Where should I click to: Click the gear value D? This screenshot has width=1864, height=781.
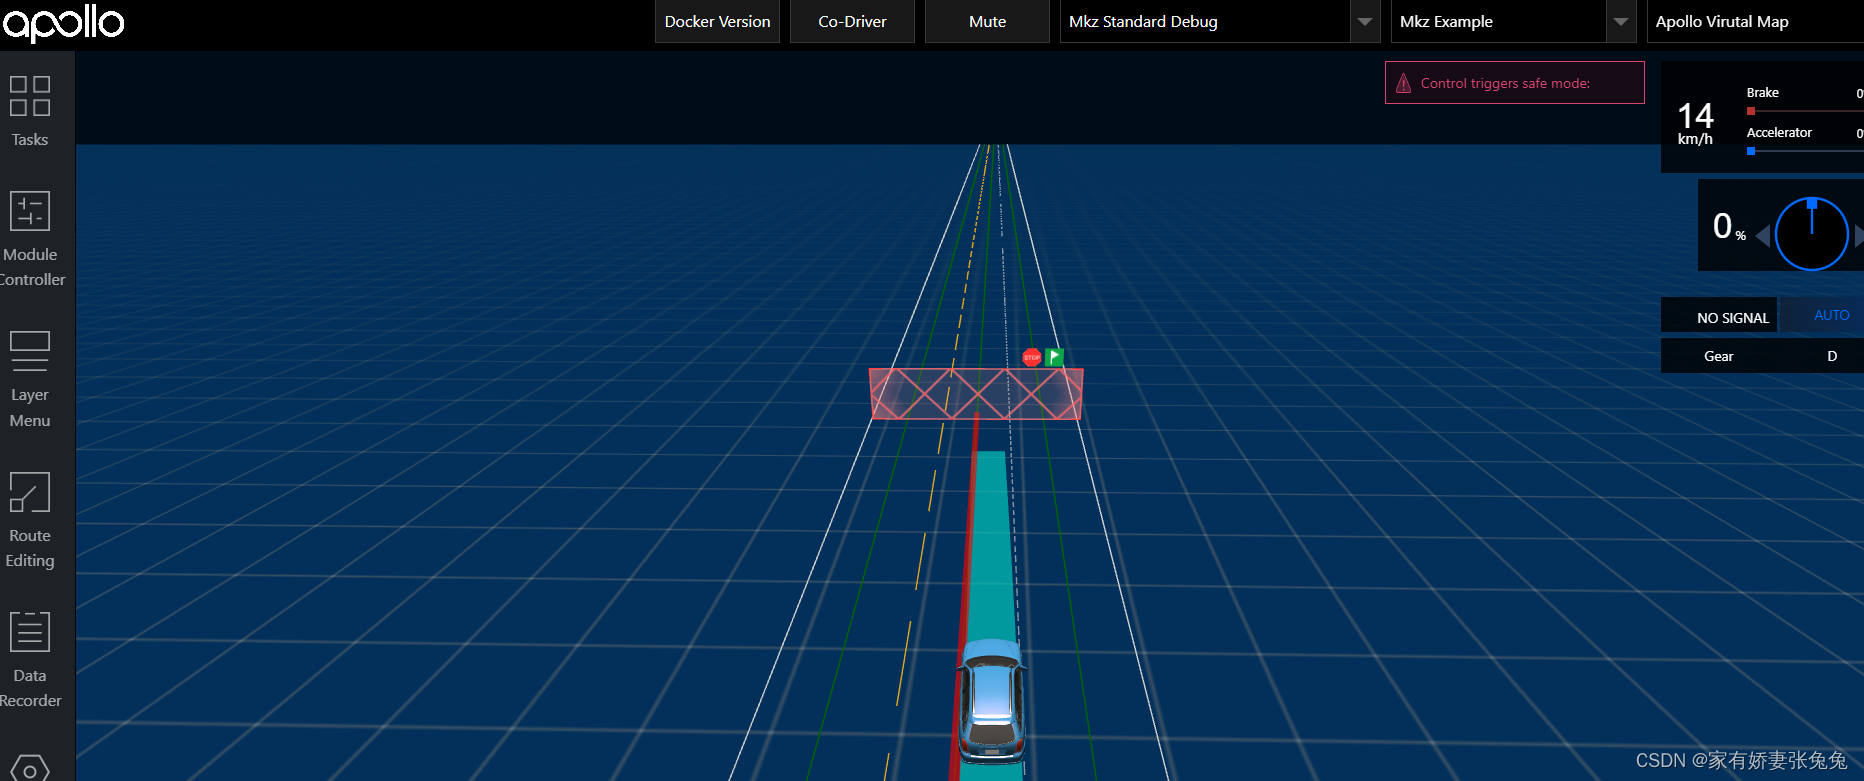1832,356
